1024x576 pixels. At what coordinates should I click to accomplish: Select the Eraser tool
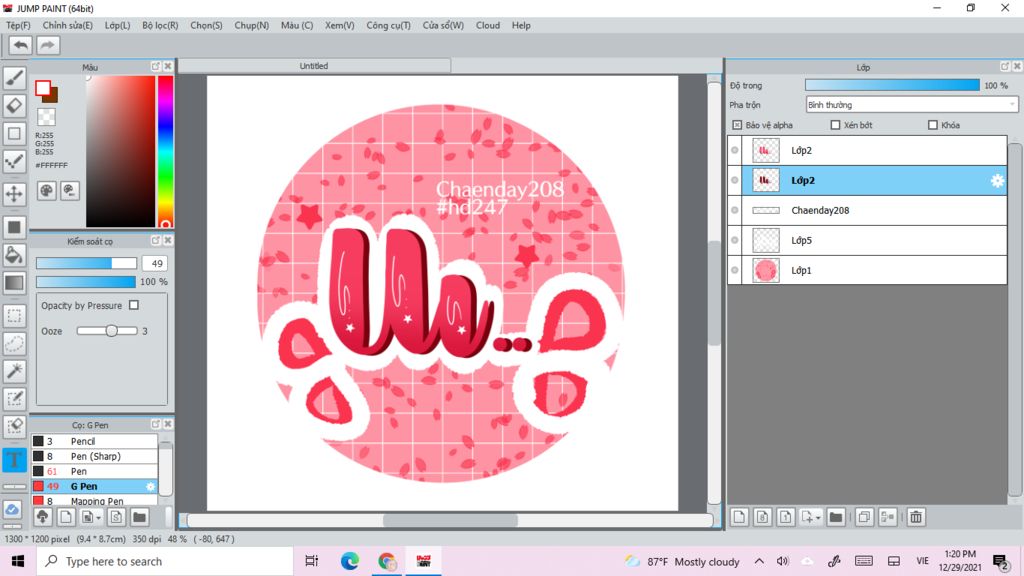pos(14,105)
